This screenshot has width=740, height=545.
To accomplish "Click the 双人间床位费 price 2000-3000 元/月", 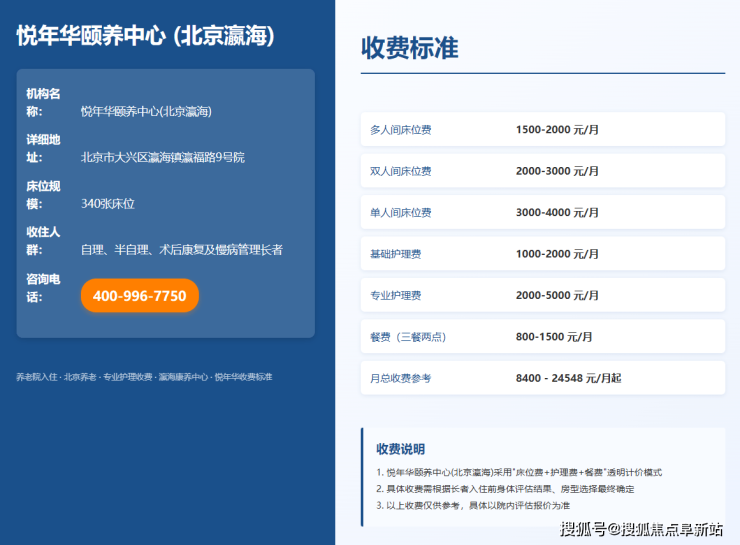I will click(x=557, y=171).
